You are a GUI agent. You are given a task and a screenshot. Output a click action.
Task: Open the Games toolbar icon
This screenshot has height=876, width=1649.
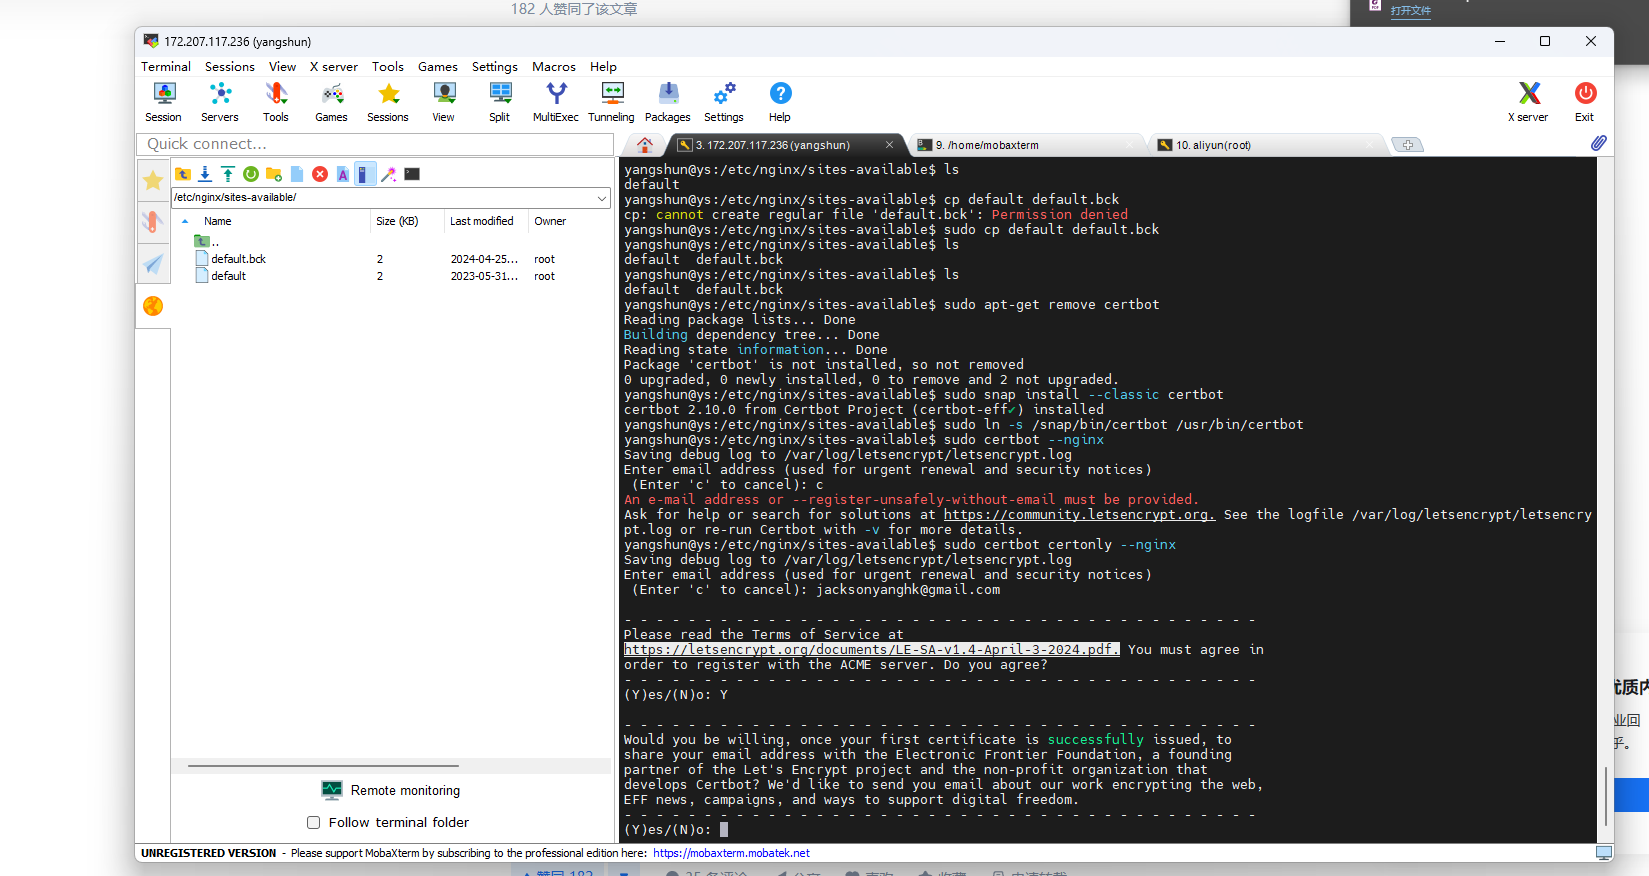click(x=332, y=102)
